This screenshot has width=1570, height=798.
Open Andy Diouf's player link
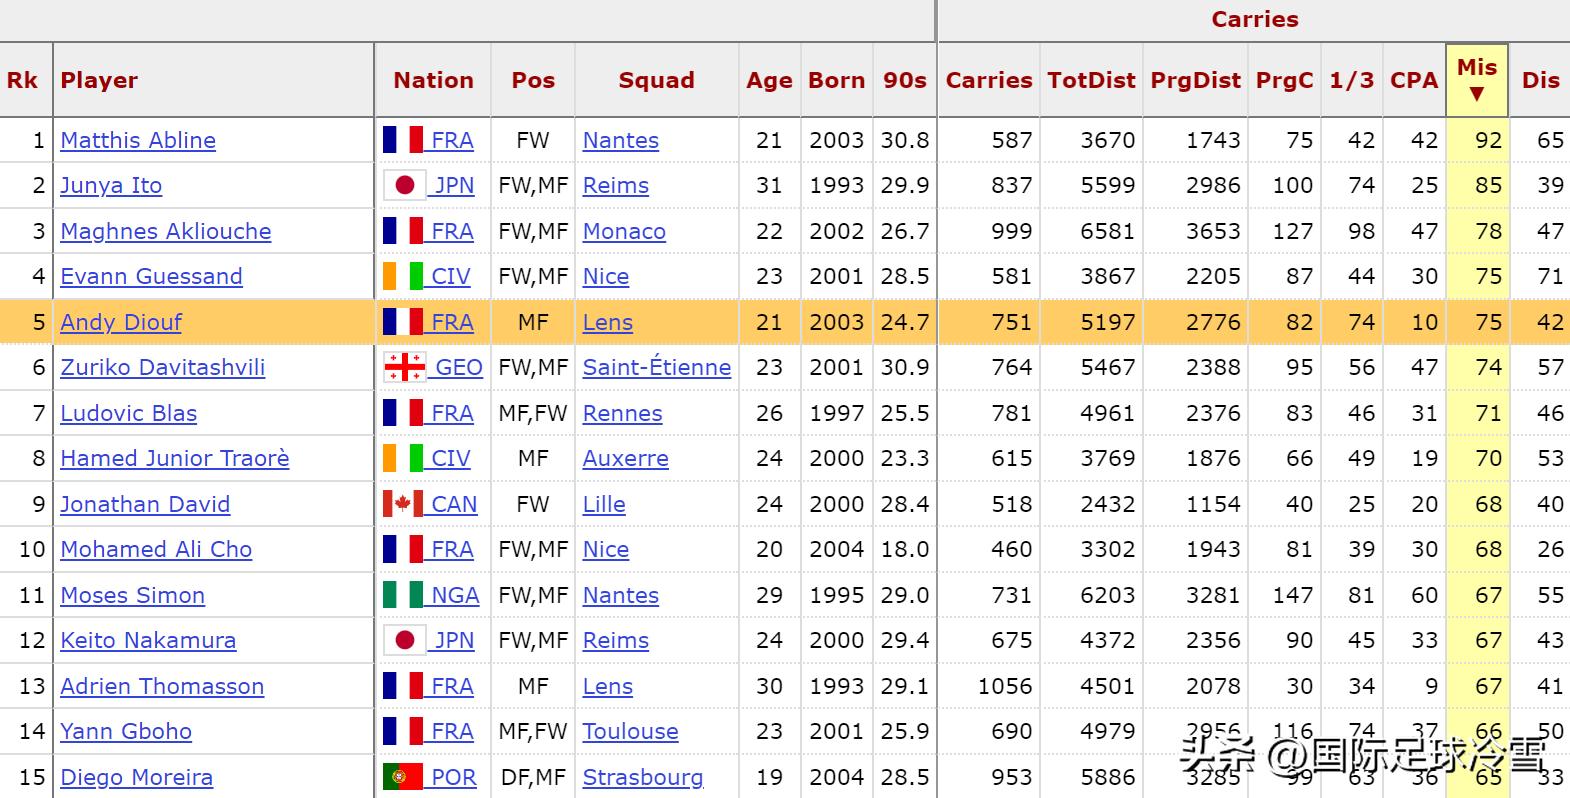(121, 322)
